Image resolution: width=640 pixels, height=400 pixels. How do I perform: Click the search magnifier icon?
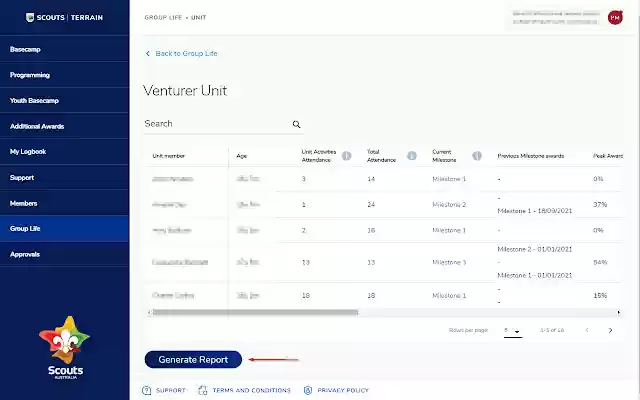(296, 124)
